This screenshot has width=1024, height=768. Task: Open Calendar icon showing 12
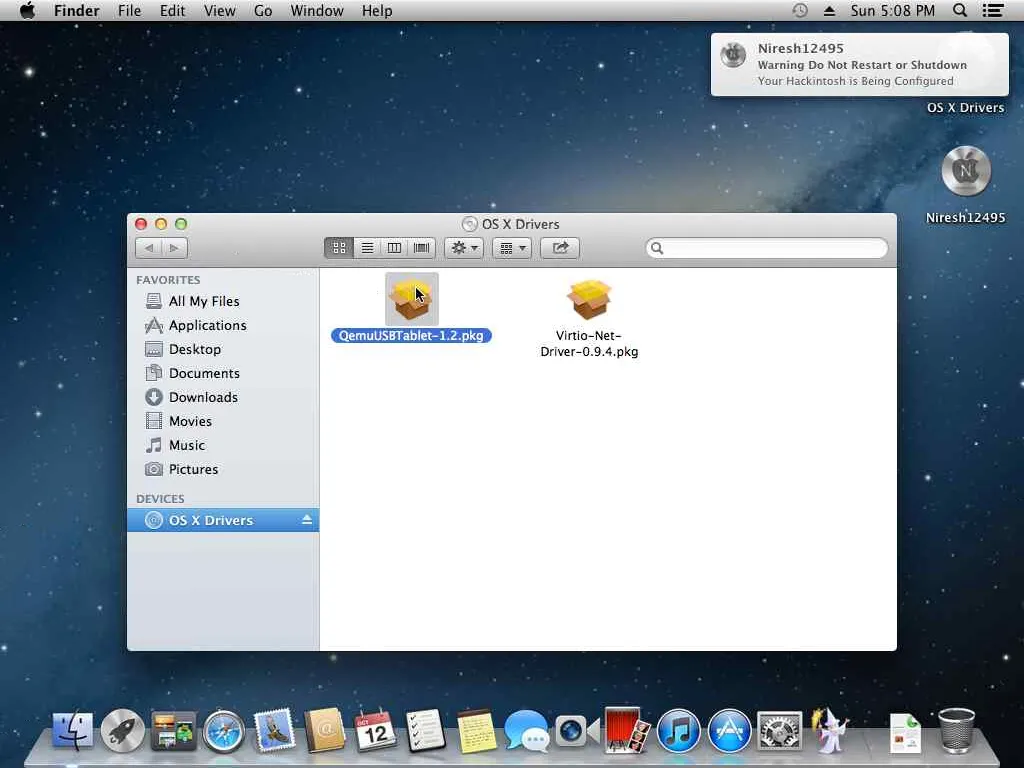tap(375, 730)
